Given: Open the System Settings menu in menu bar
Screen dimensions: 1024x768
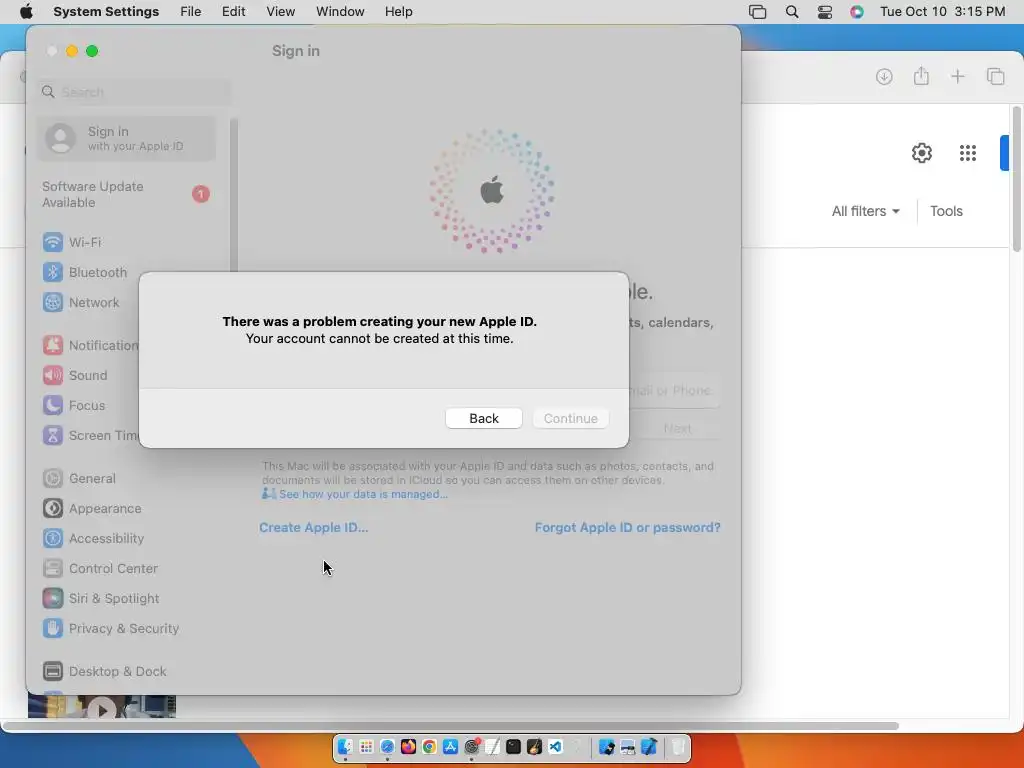Looking at the screenshot, I should click(106, 12).
